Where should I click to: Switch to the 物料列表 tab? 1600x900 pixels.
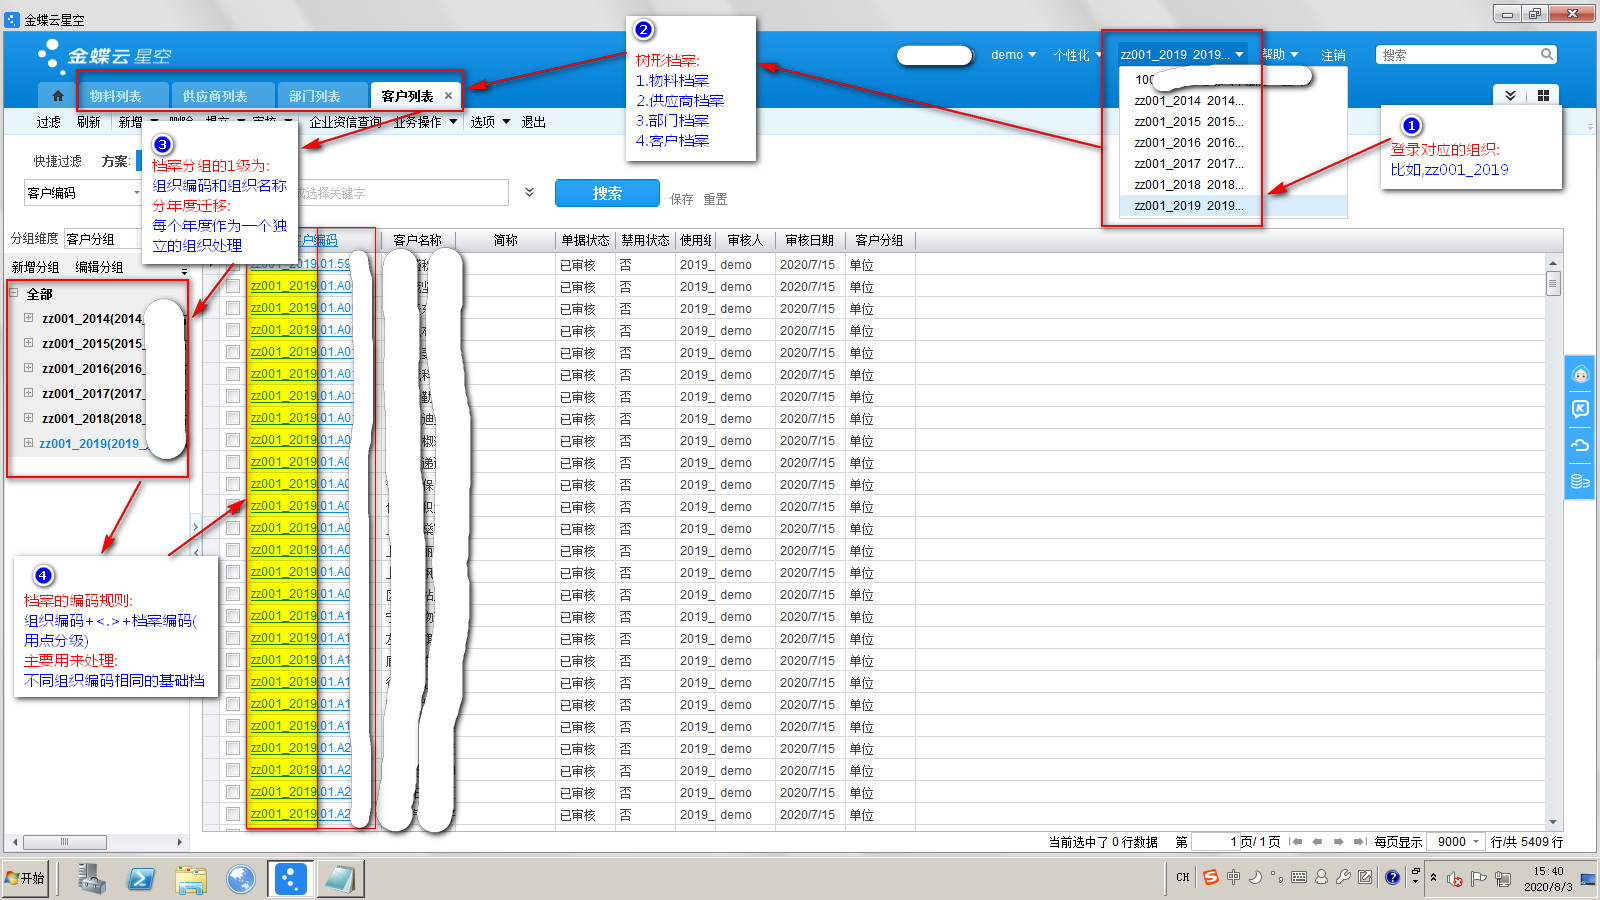[115, 96]
